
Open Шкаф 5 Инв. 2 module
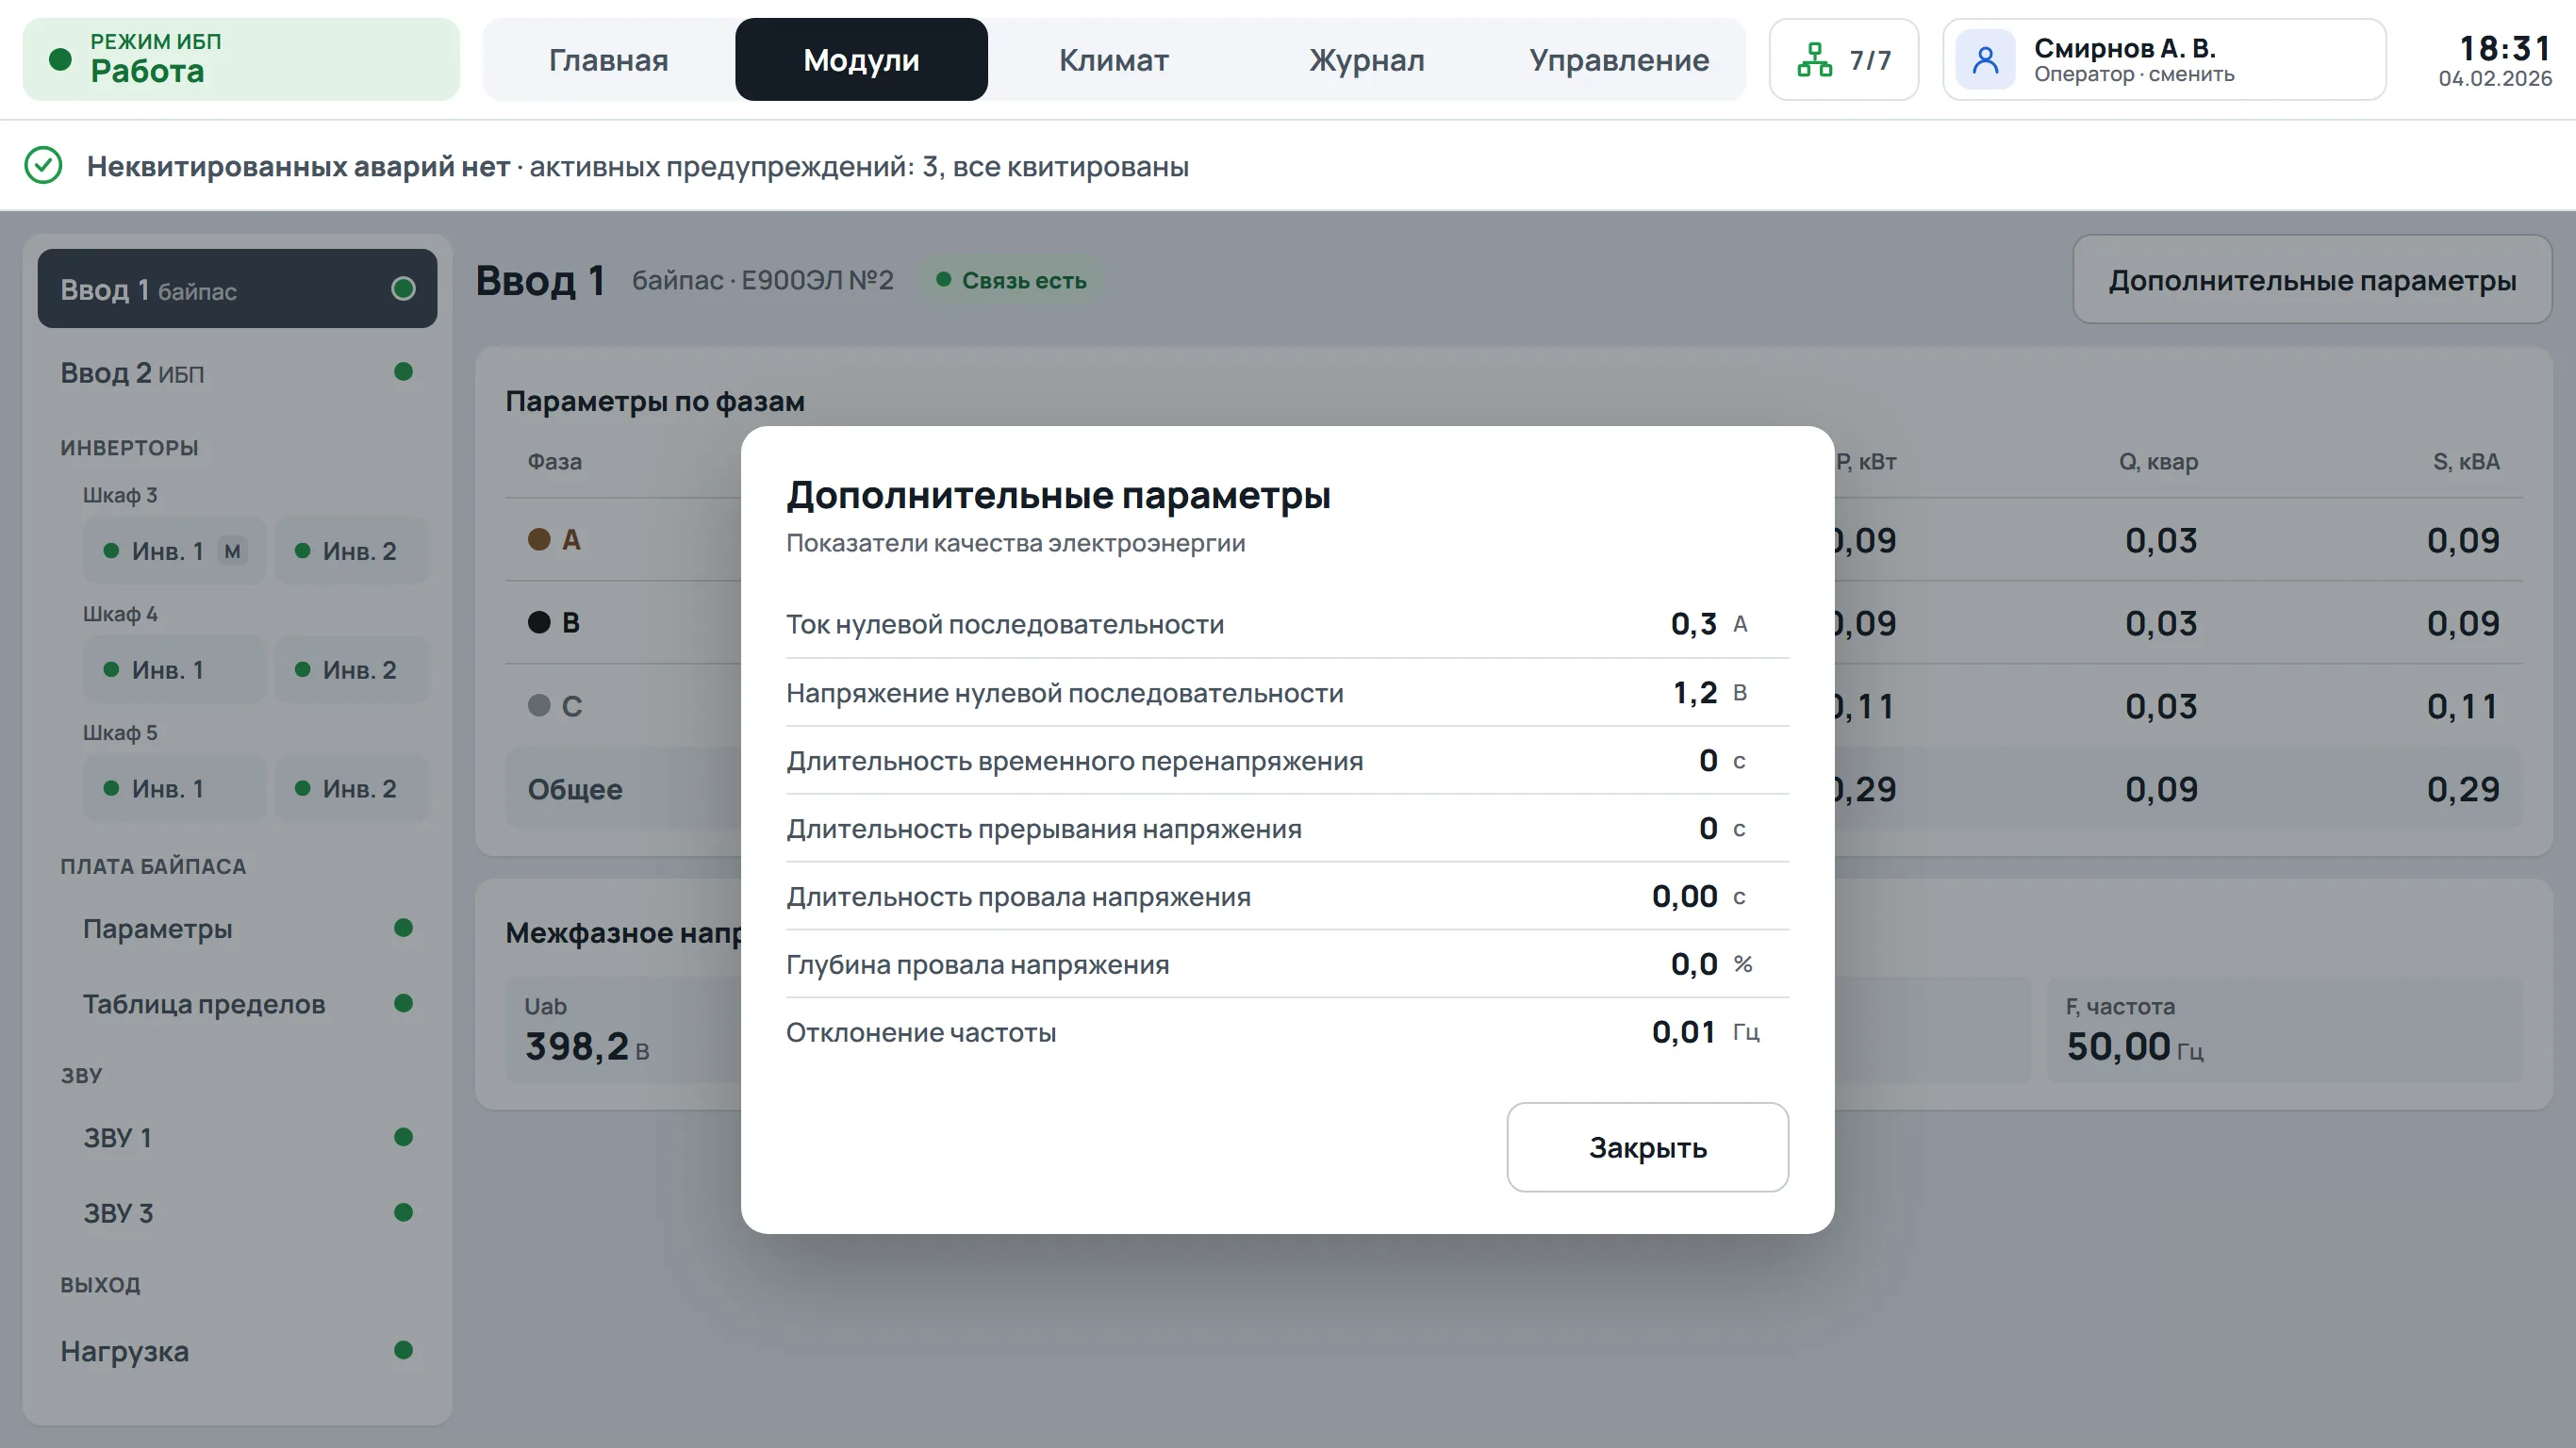pos(350,789)
